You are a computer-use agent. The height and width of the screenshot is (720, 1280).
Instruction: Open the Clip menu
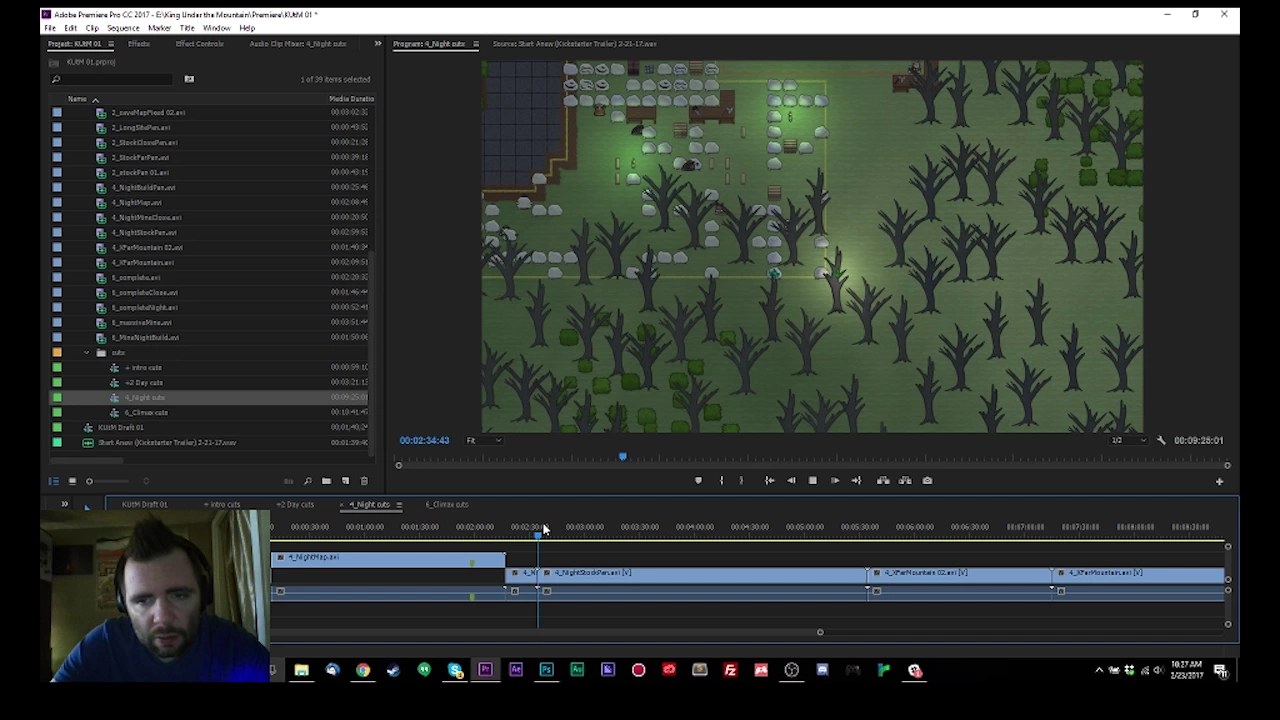(92, 28)
